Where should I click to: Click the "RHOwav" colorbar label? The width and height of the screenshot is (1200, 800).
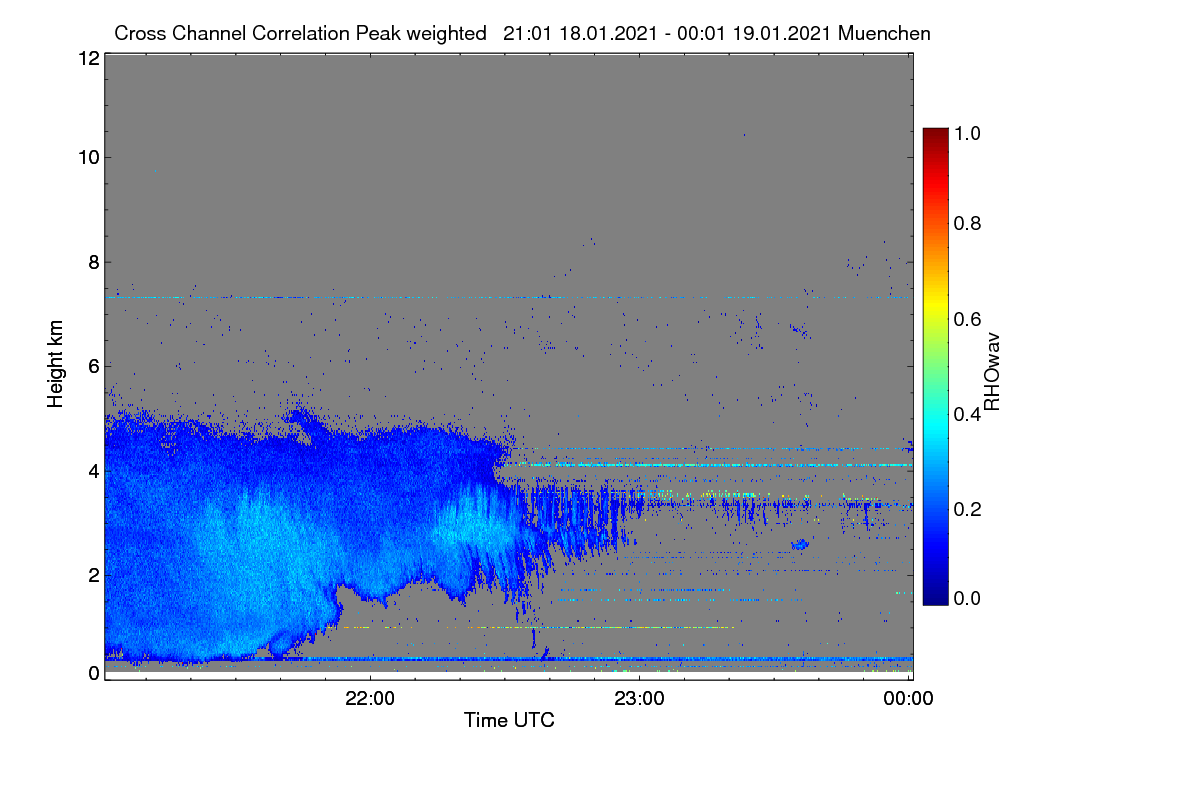point(992,372)
